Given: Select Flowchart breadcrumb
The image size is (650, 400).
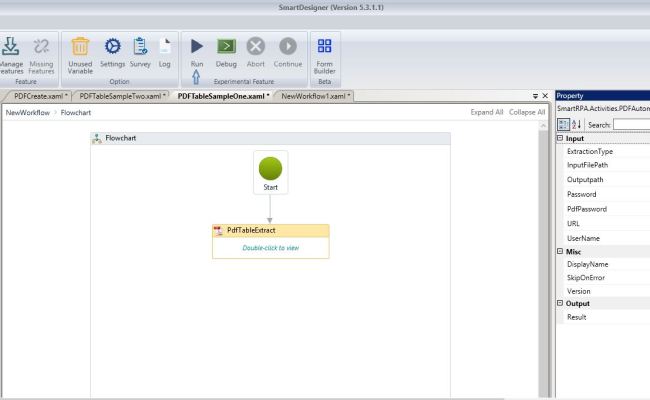Looking at the screenshot, I should [x=75, y=113].
